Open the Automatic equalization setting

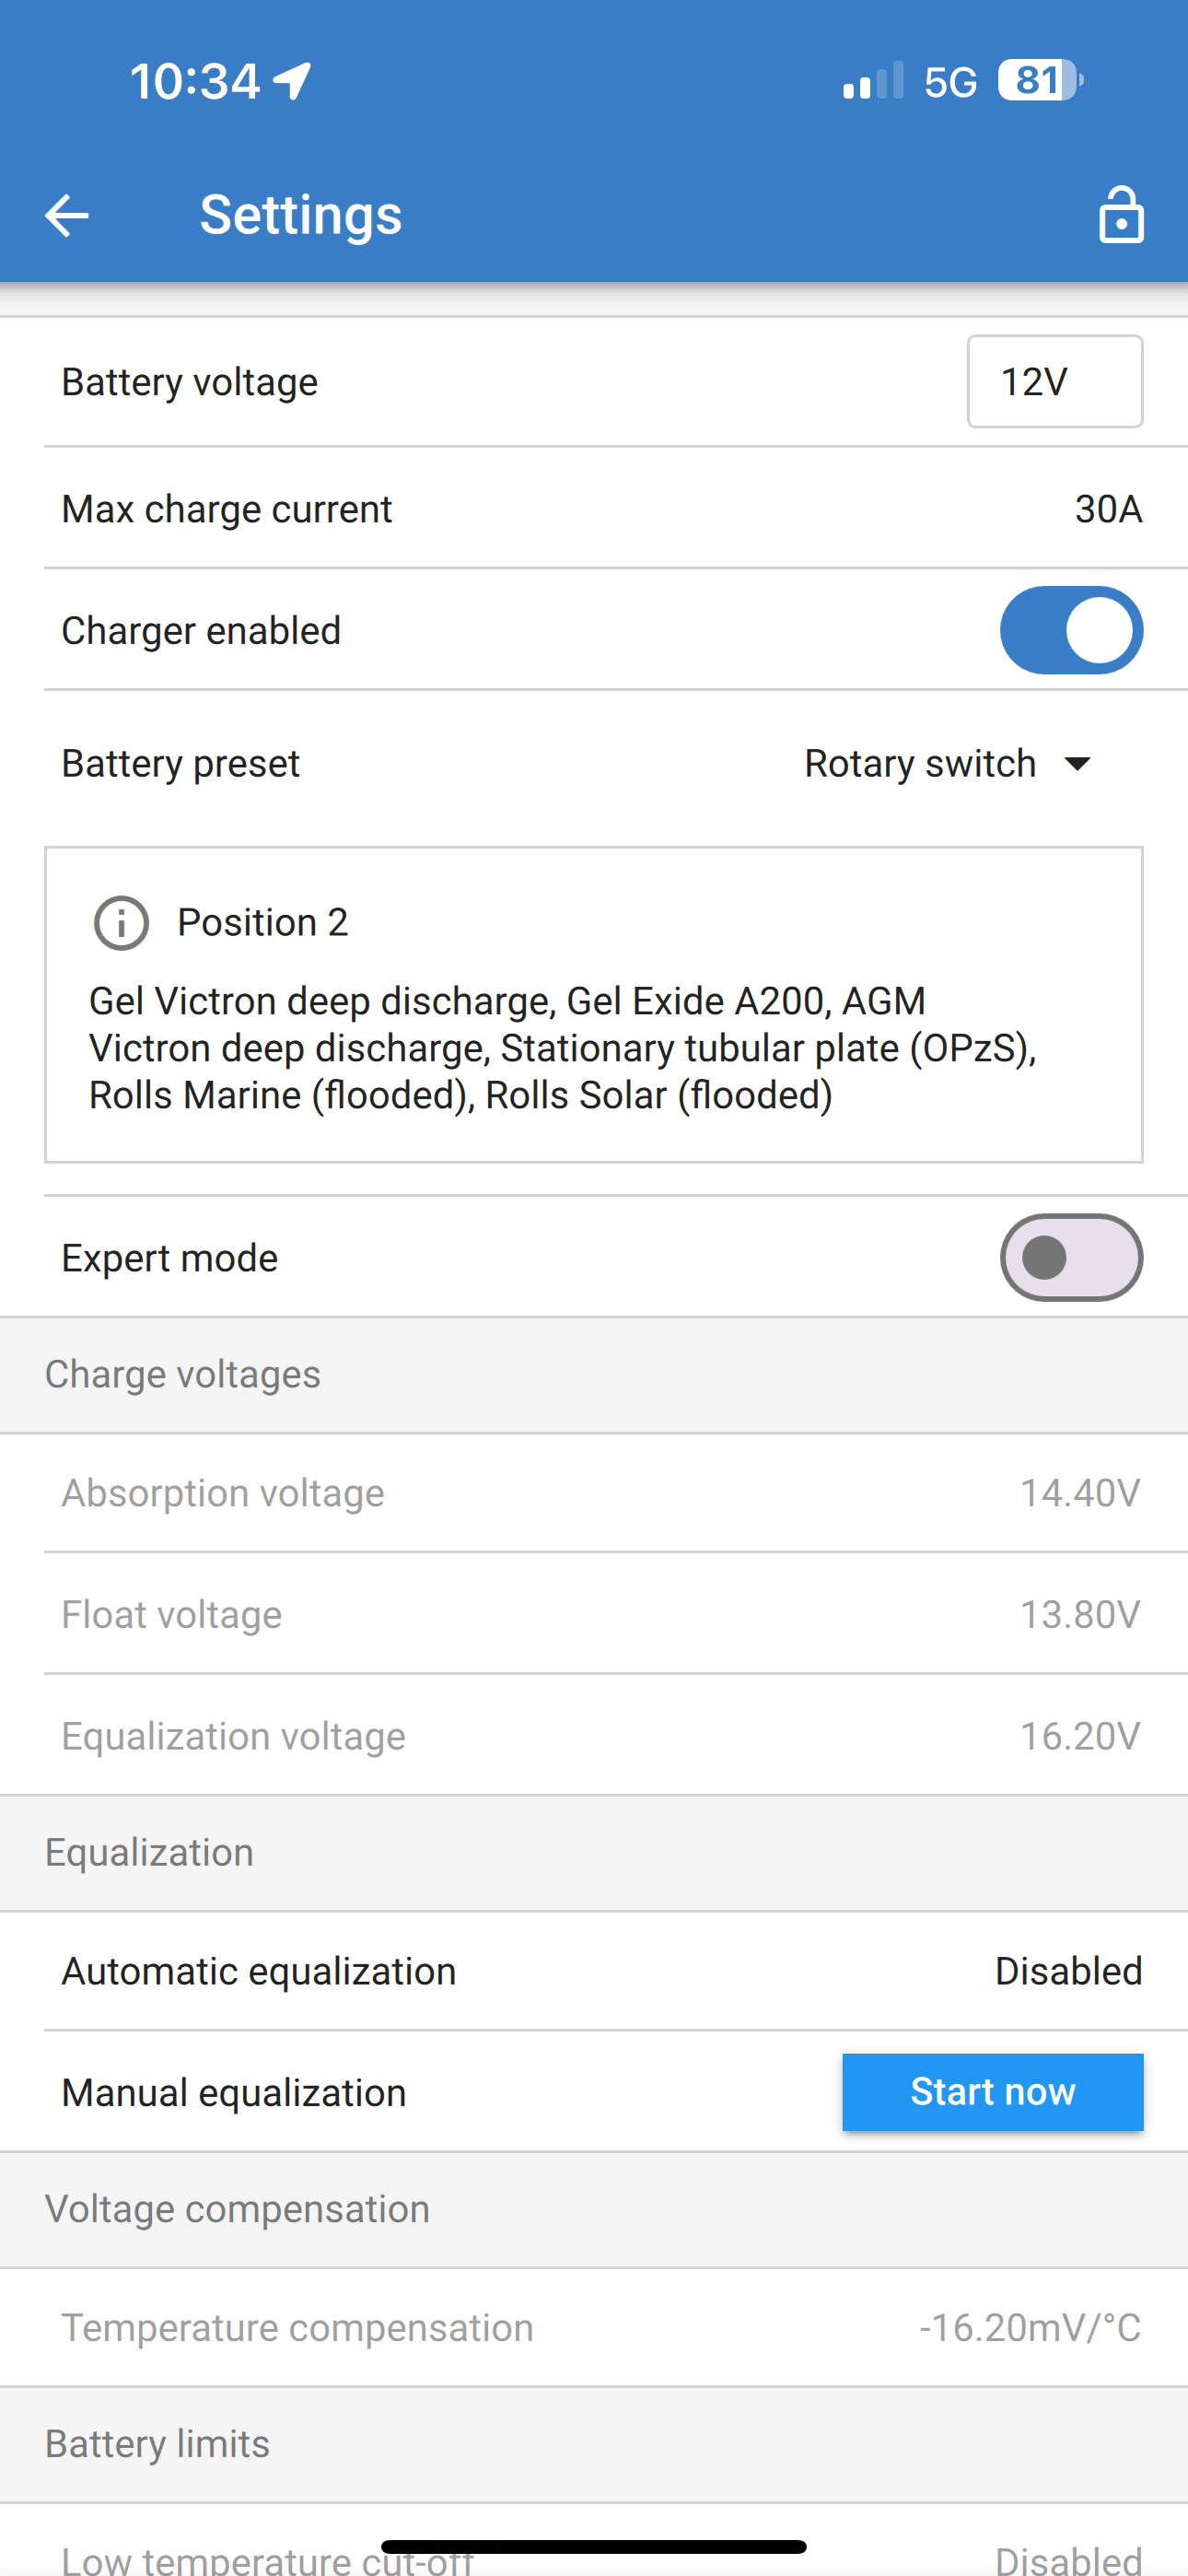(x=594, y=1971)
